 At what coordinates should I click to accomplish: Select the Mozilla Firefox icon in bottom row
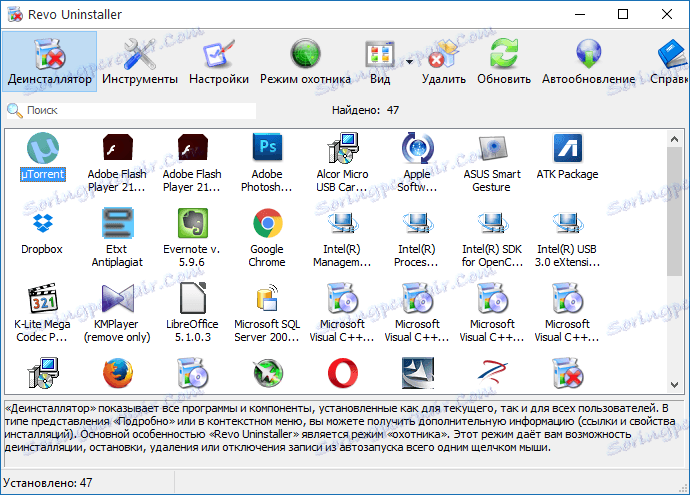click(117, 374)
